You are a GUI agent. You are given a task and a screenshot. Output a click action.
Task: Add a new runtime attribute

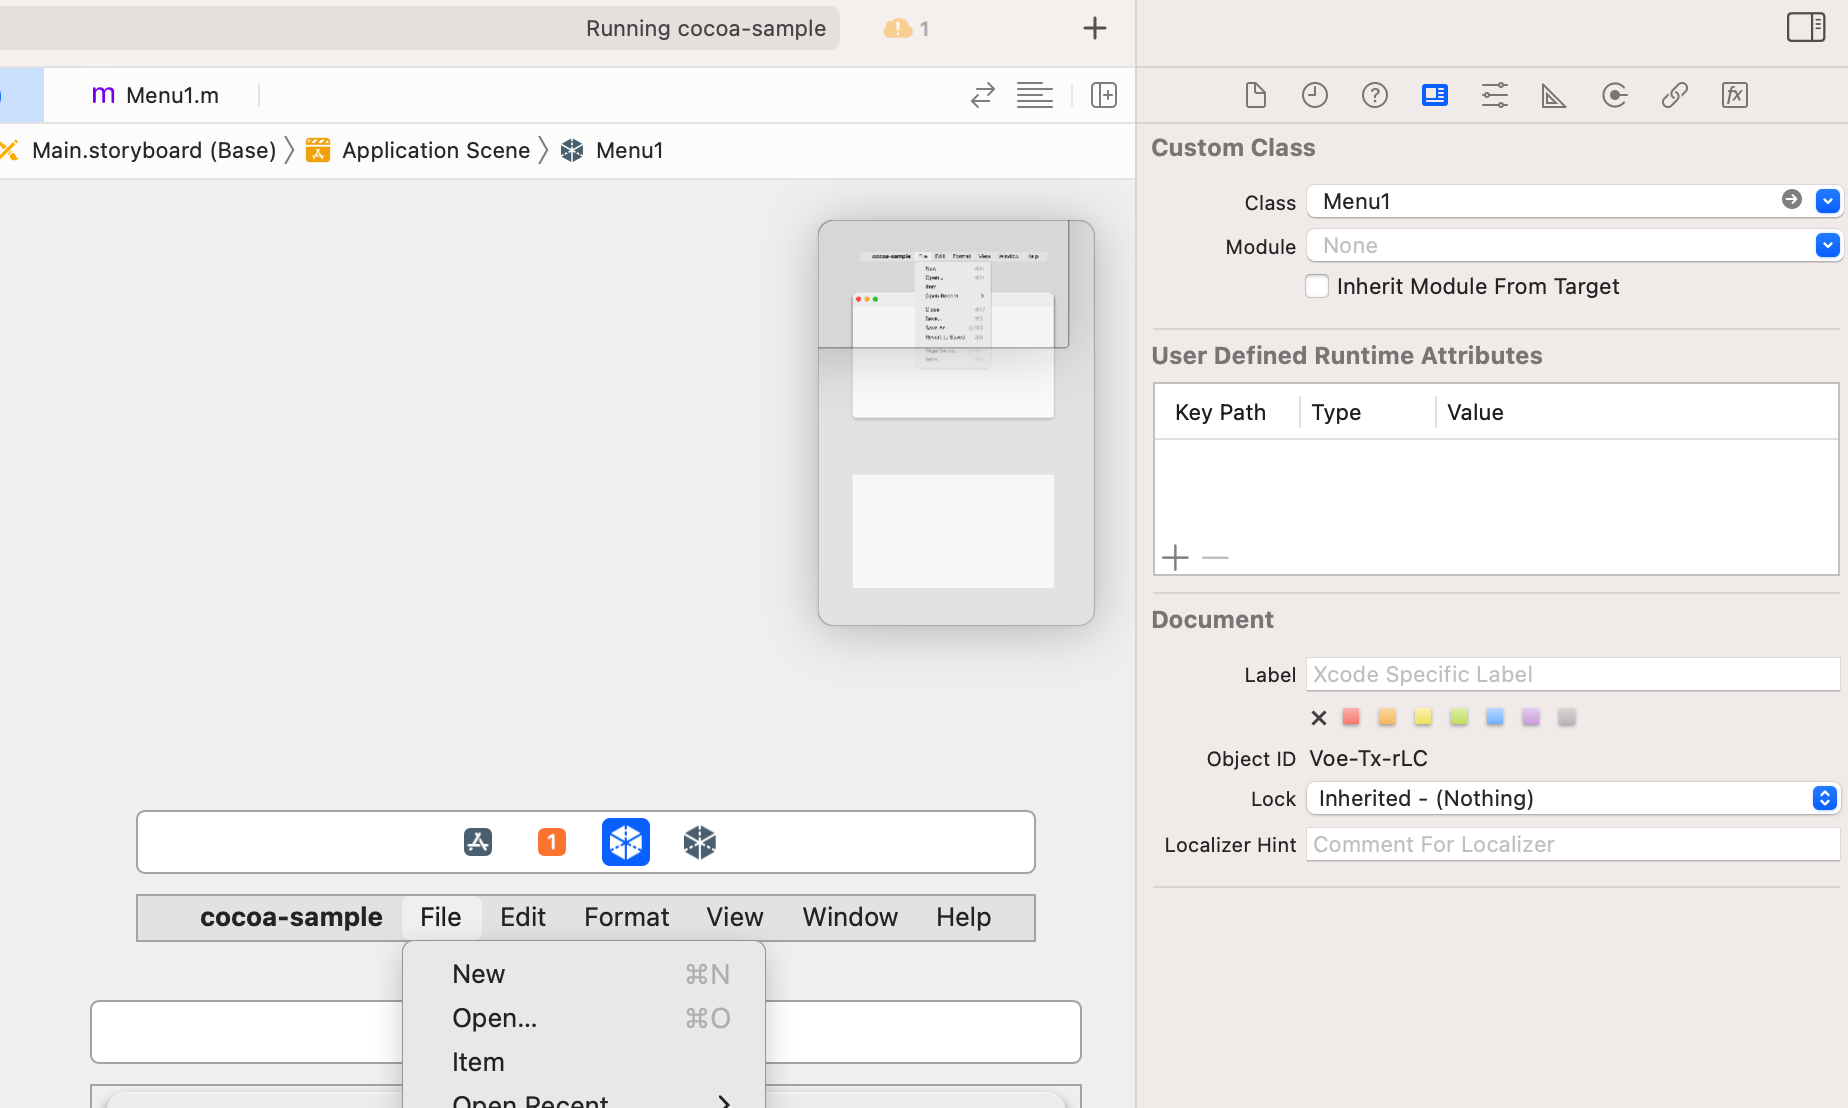click(x=1175, y=557)
